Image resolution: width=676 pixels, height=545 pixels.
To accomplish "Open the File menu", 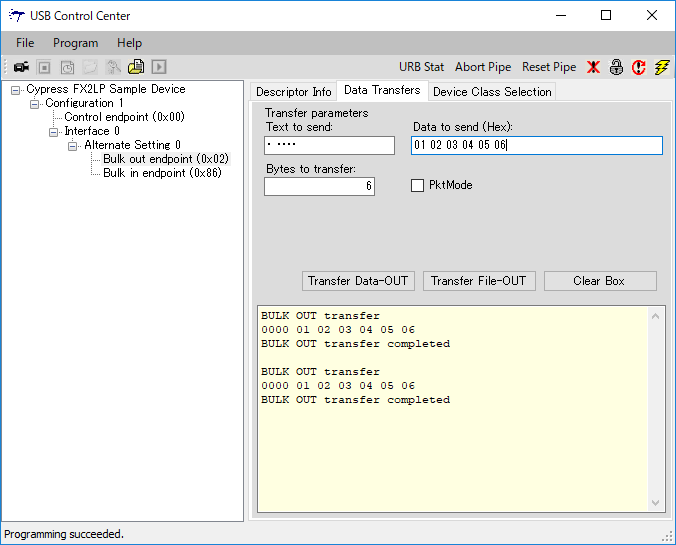I will pos(25,43).
